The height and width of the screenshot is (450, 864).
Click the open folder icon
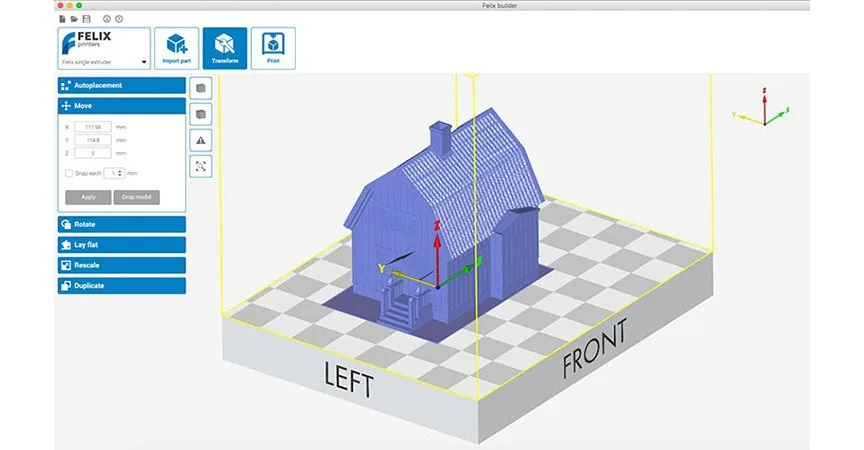pyautogui.click(x=74, y=19)
